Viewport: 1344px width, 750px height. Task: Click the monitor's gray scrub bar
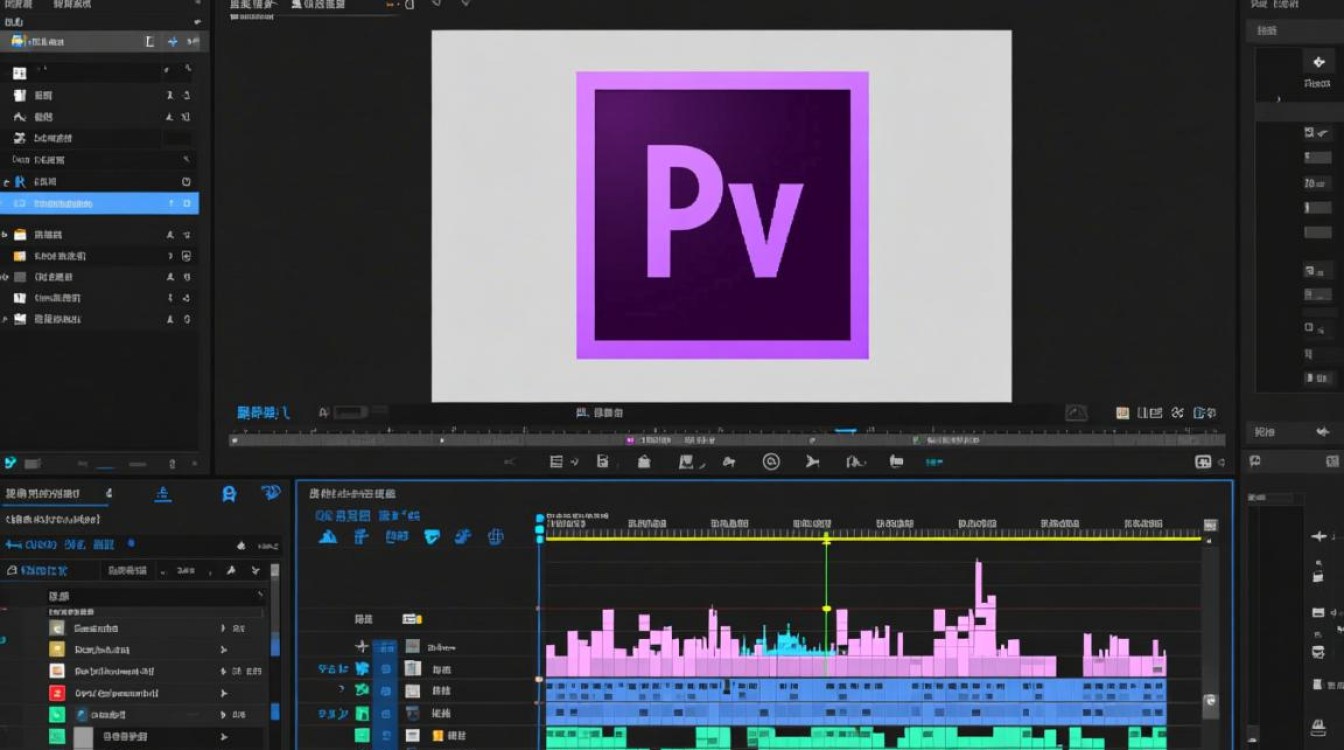pos(728,440)
